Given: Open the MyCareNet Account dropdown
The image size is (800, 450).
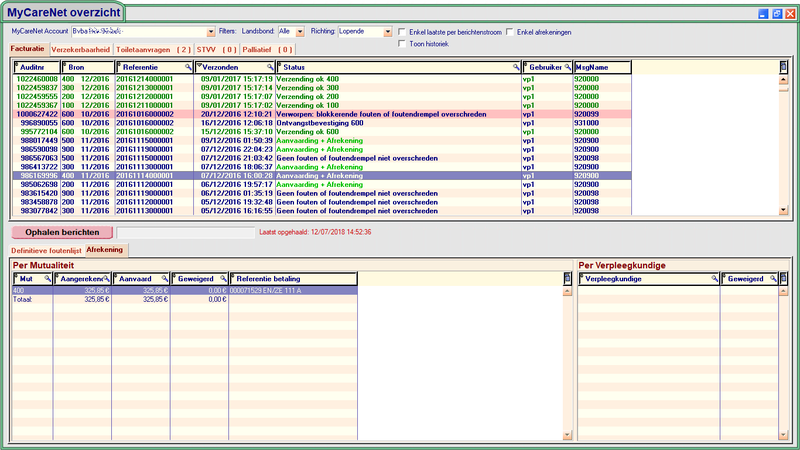Looking at the screenshot, I should [210, 32].
